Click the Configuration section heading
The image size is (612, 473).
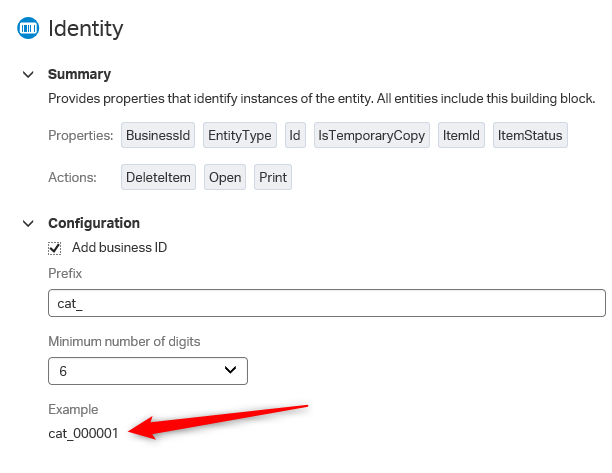(94, 223)
